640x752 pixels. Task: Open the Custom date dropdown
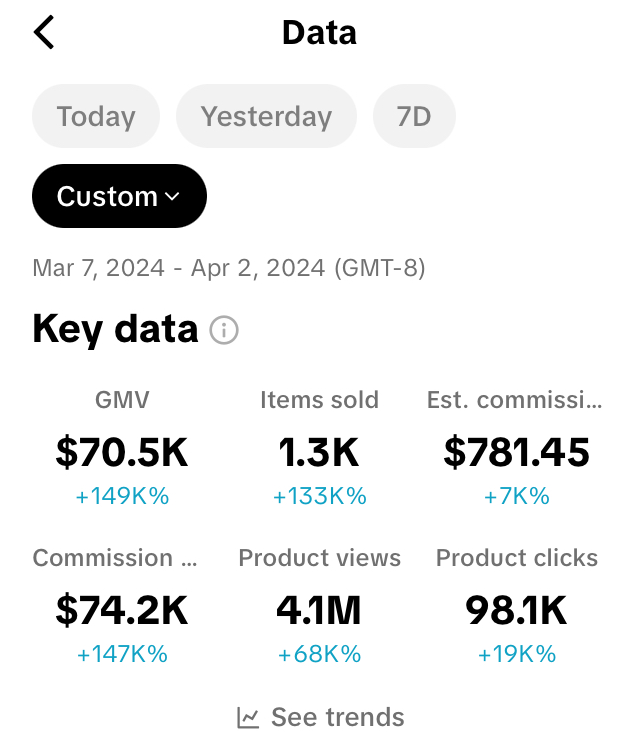[119, 196]
